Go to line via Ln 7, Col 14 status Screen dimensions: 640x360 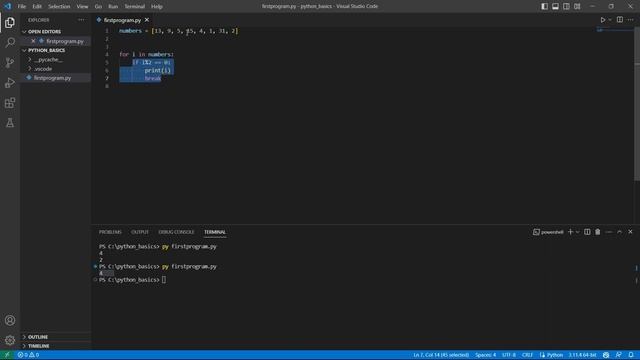441,355
